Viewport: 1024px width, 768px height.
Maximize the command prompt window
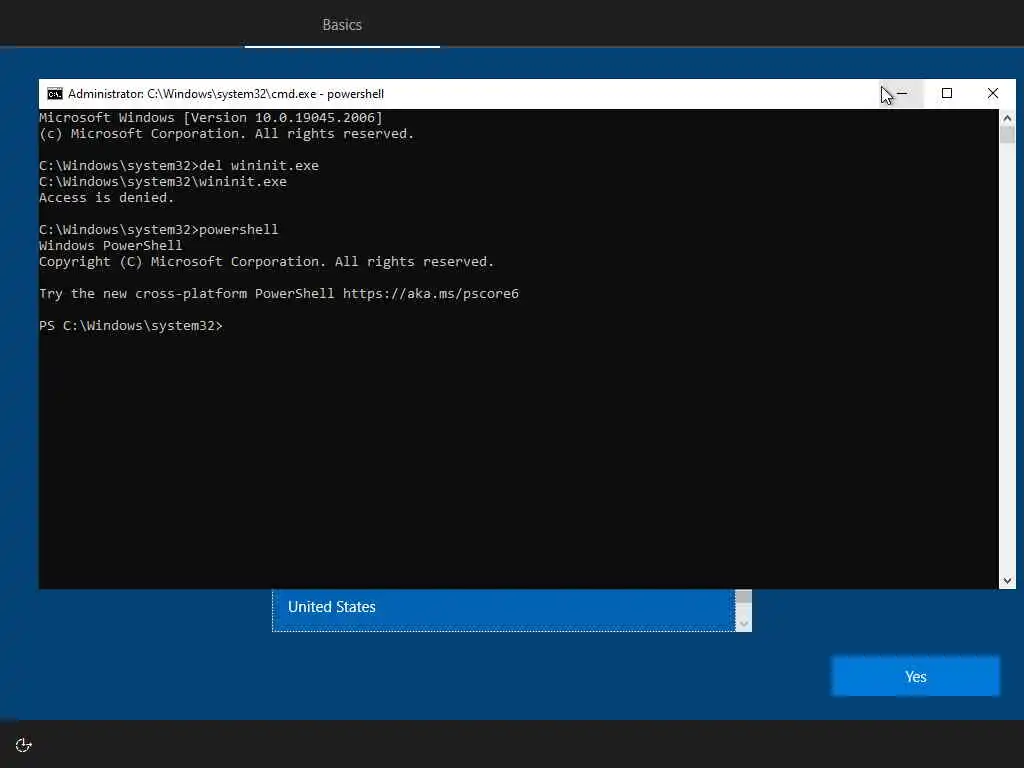click(947, 94)
